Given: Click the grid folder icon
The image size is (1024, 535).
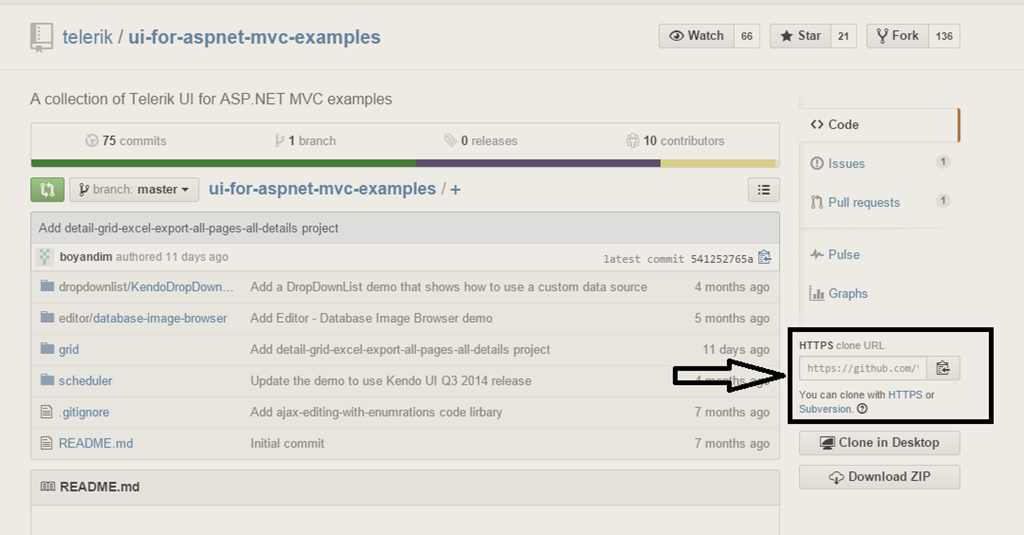Looking at the screenshot, I should pyautogui.click(x=47, y=349).
